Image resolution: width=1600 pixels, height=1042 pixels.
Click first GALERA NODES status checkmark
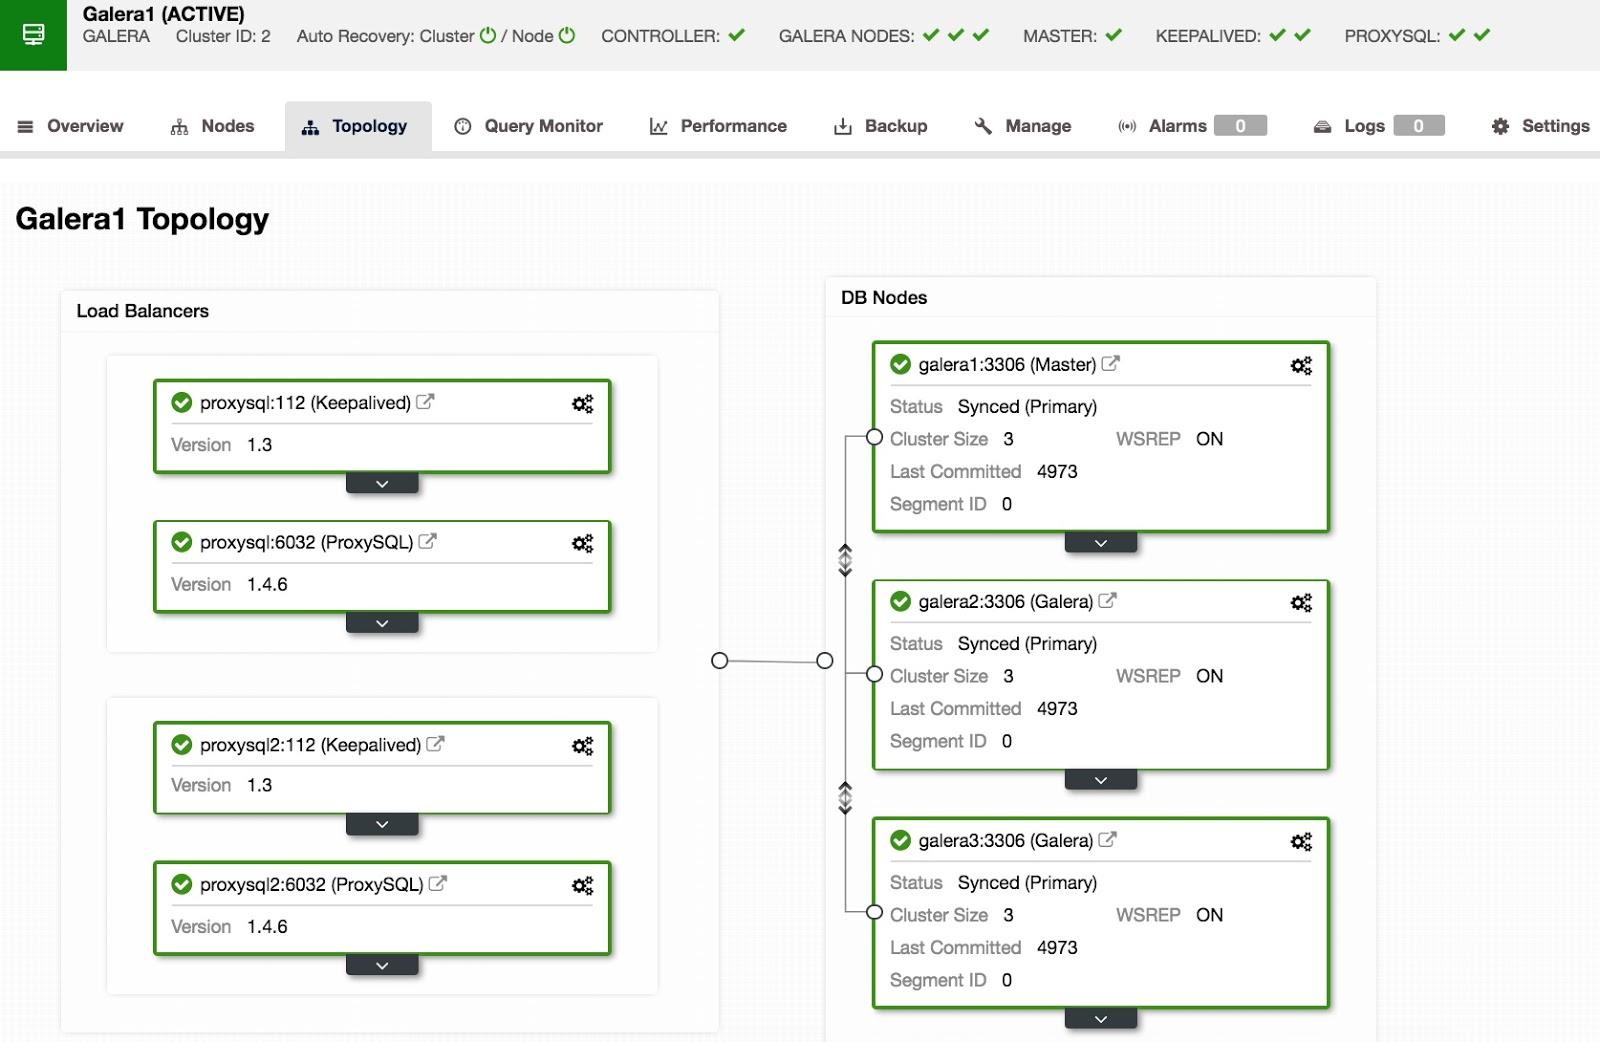coord(931,35)
